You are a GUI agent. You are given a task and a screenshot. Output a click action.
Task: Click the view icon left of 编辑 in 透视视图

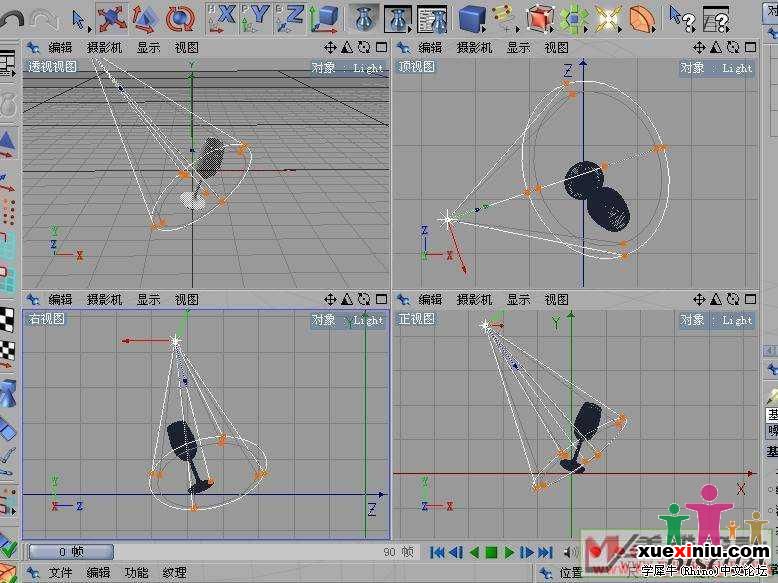(x=33, y=48)
